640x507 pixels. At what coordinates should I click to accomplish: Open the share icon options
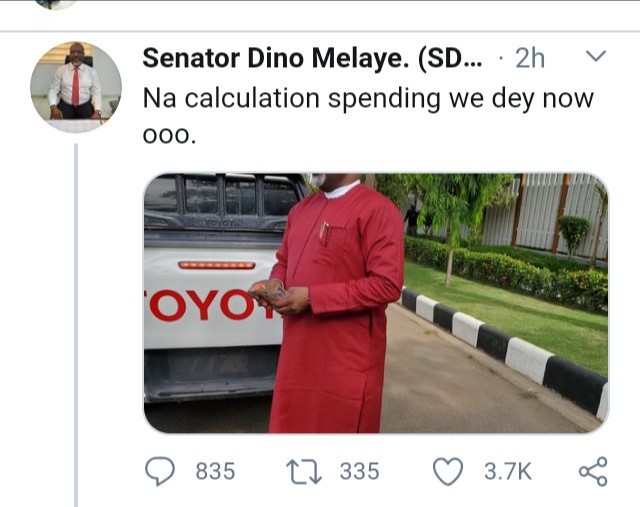tap(593, 471)
